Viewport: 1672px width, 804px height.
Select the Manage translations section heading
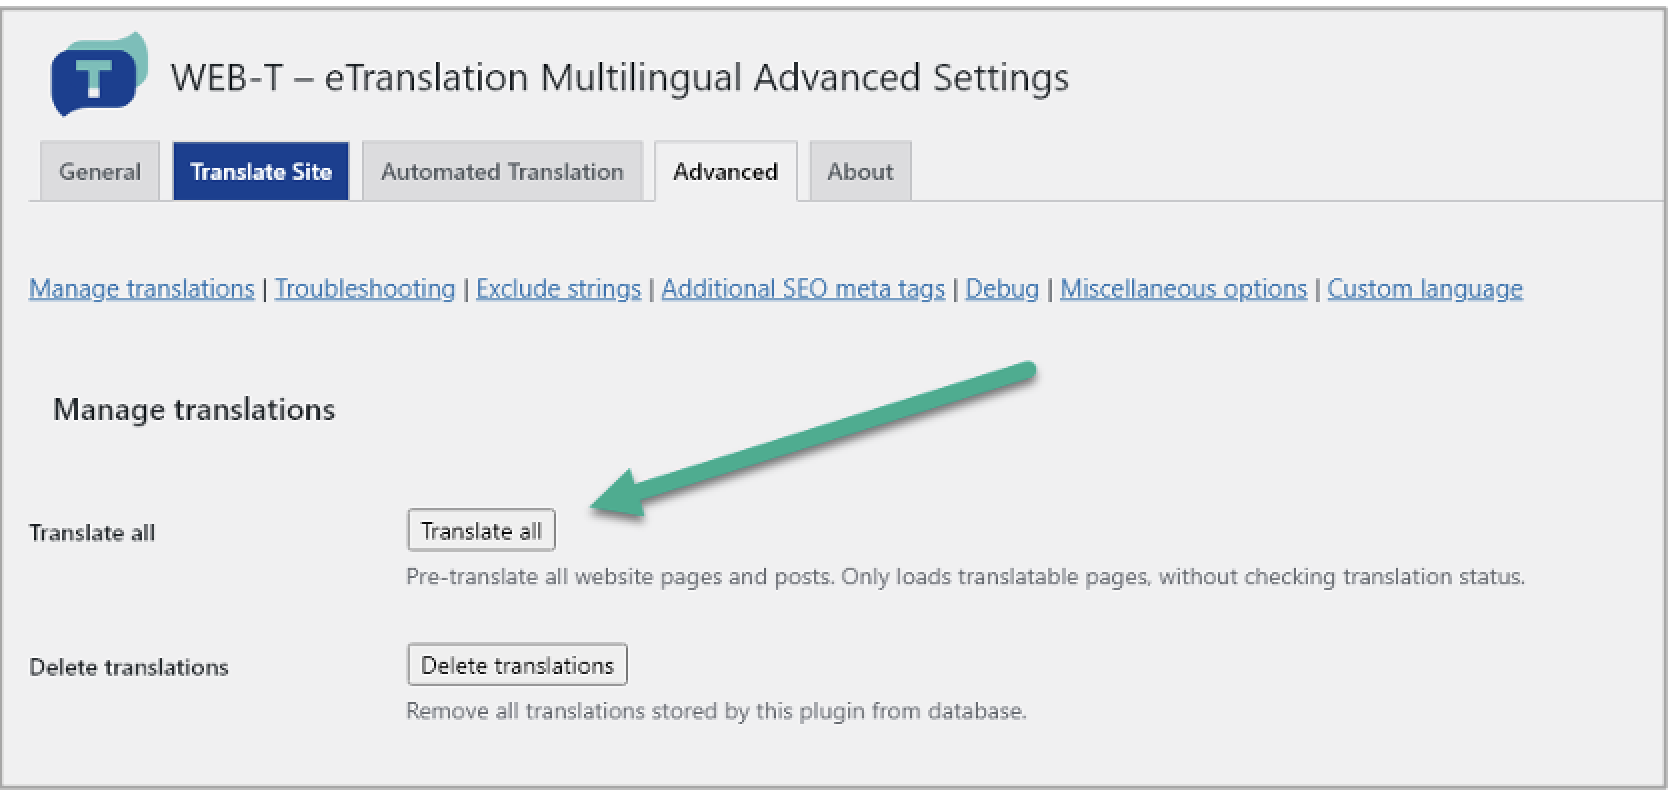click(x=194, y=410)
